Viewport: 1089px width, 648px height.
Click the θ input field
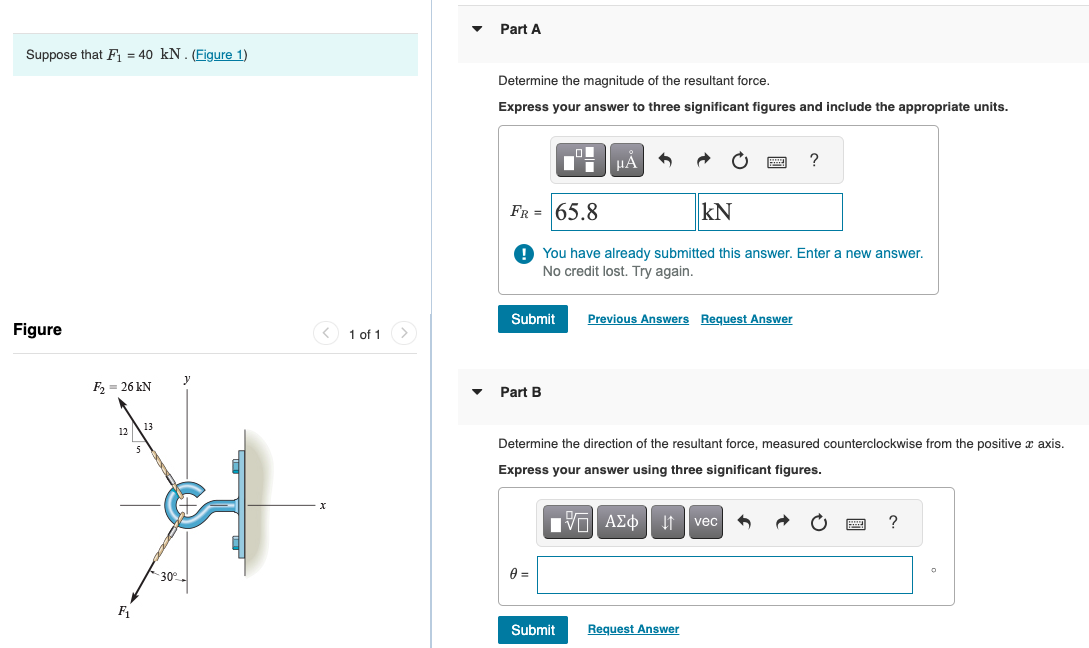coord(724,574)
